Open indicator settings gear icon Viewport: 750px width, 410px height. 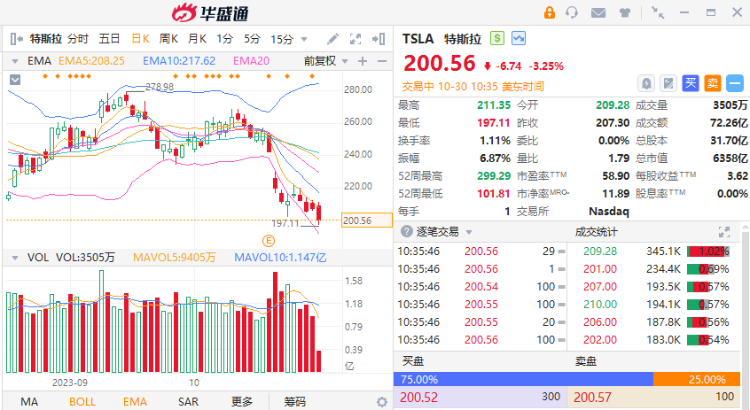tap(381, 402)
